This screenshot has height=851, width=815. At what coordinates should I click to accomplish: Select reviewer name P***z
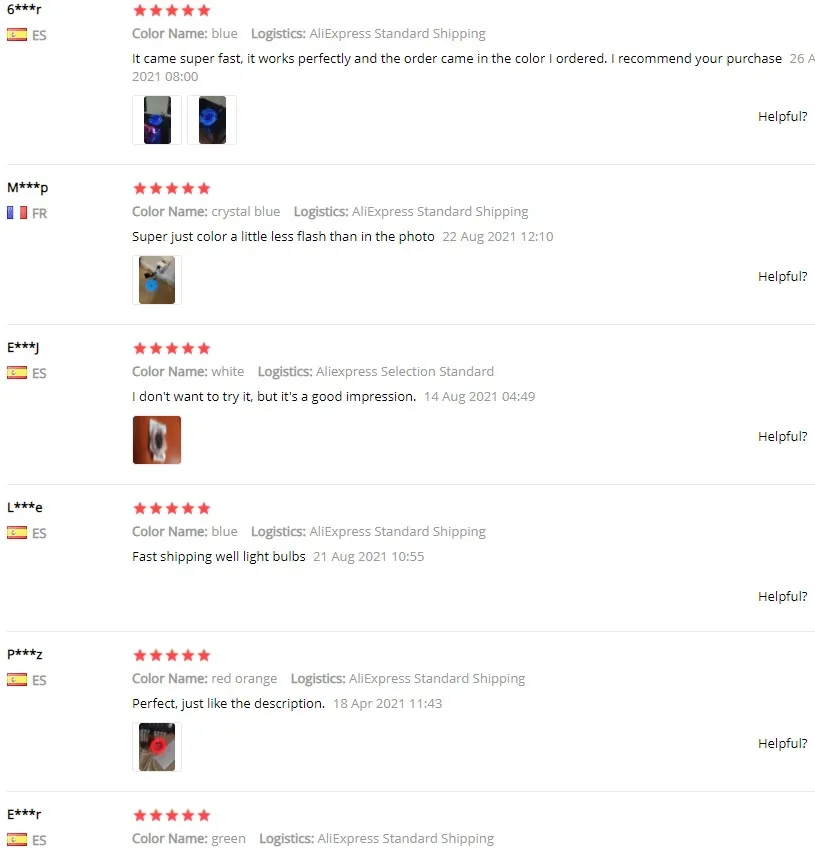click(x=25, y=654)
